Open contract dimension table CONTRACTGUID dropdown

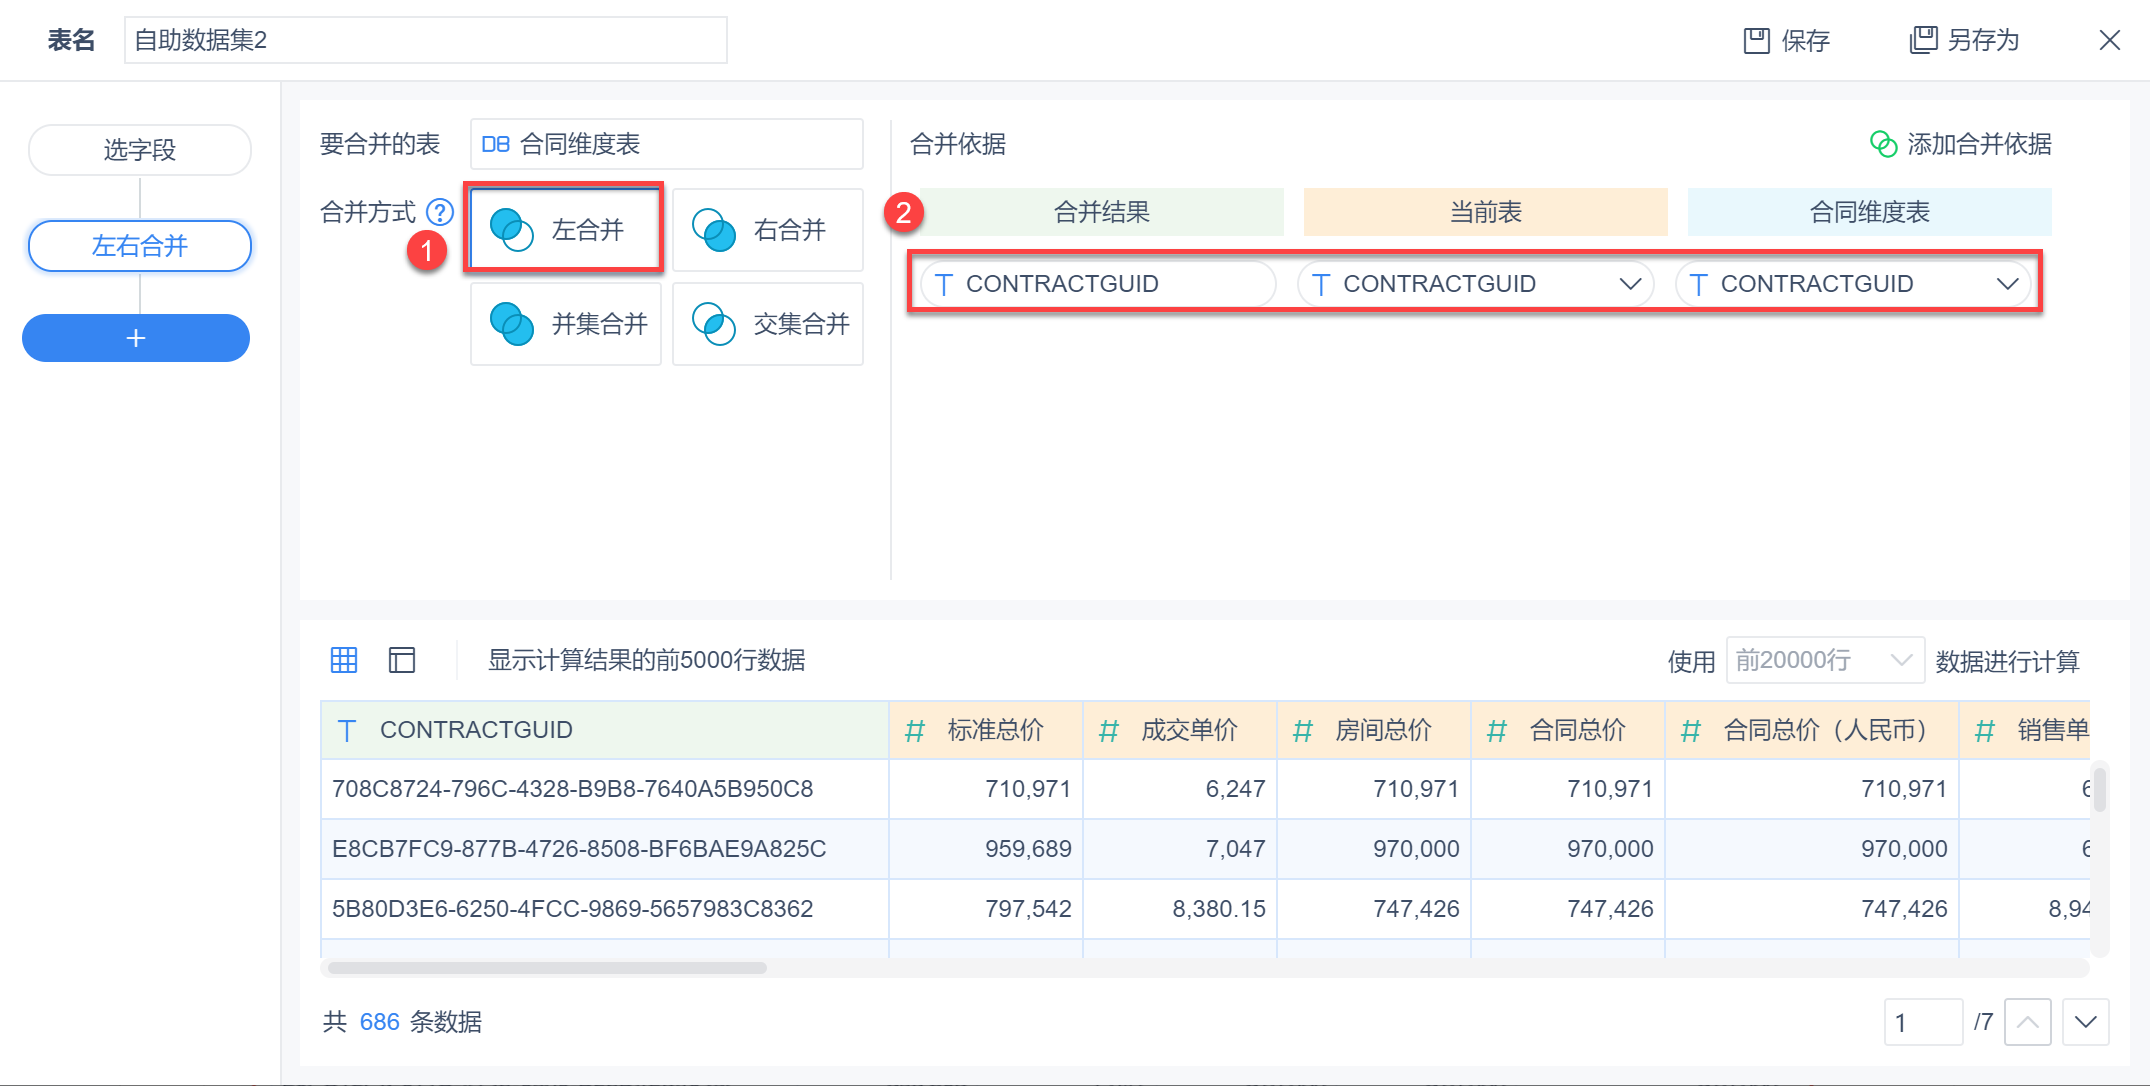2006,284
